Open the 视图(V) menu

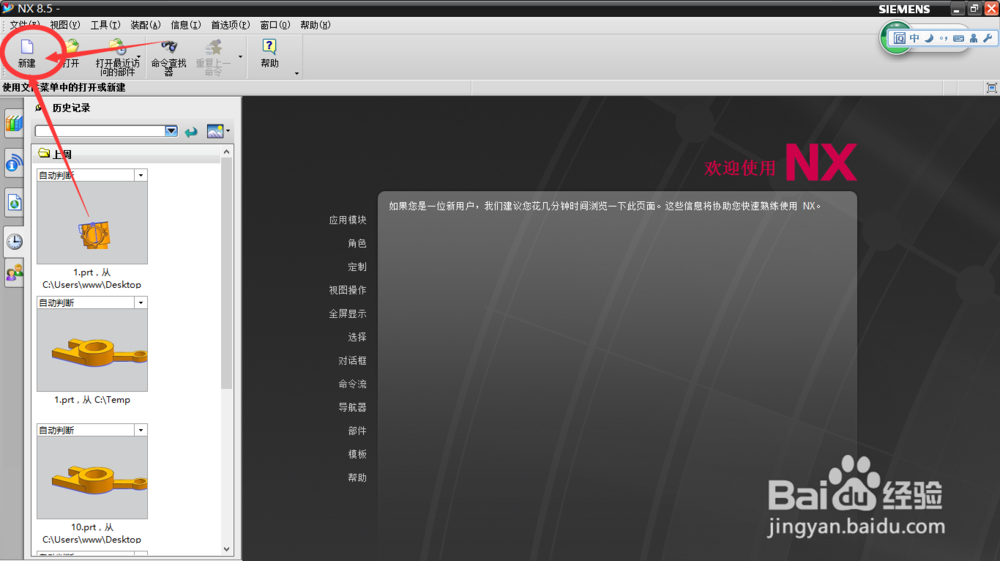click(x=65, y=25)
